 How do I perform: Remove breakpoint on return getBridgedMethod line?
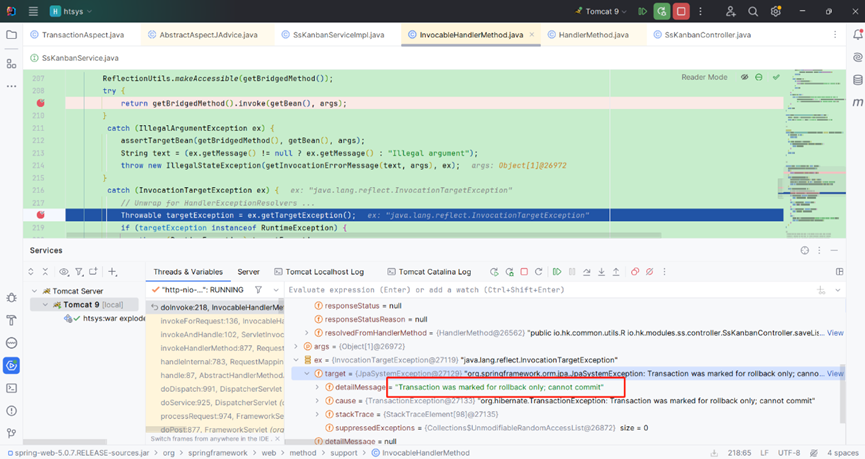(x=40, y=103)
